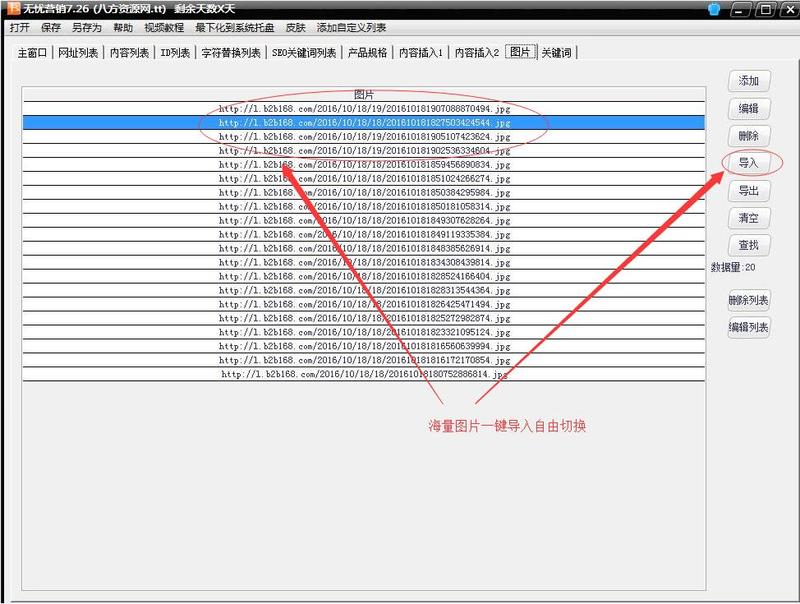This screenshot has height=604, width=800.
Task: Choose 另存为 from the menu bar
Action: pyautogui.click(x=87, y=28)
